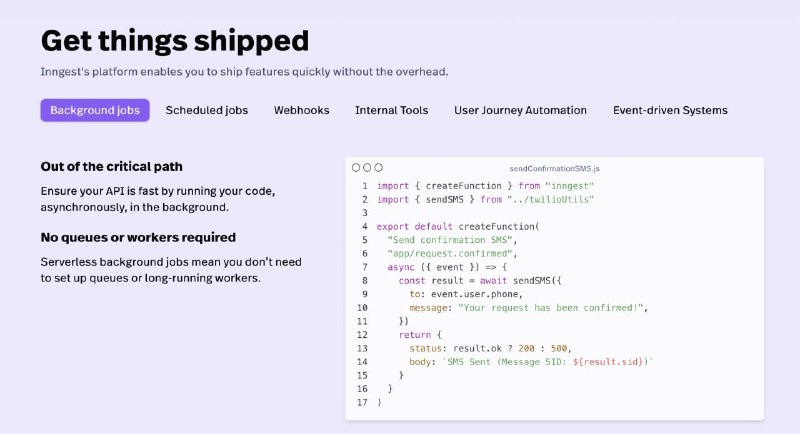Click the first circle in code window header
Screen dimensions: 800x434
click(x=356, y=168)
